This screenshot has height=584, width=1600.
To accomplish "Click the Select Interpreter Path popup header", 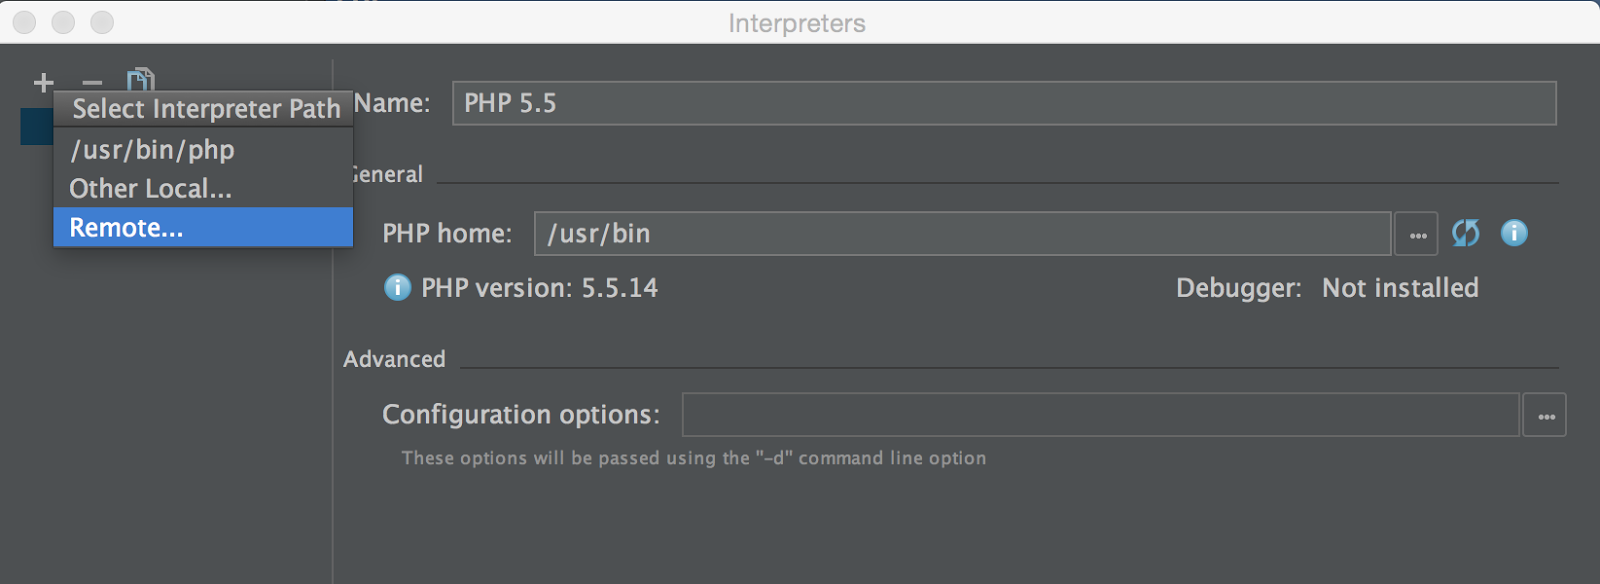I will 204,108.
